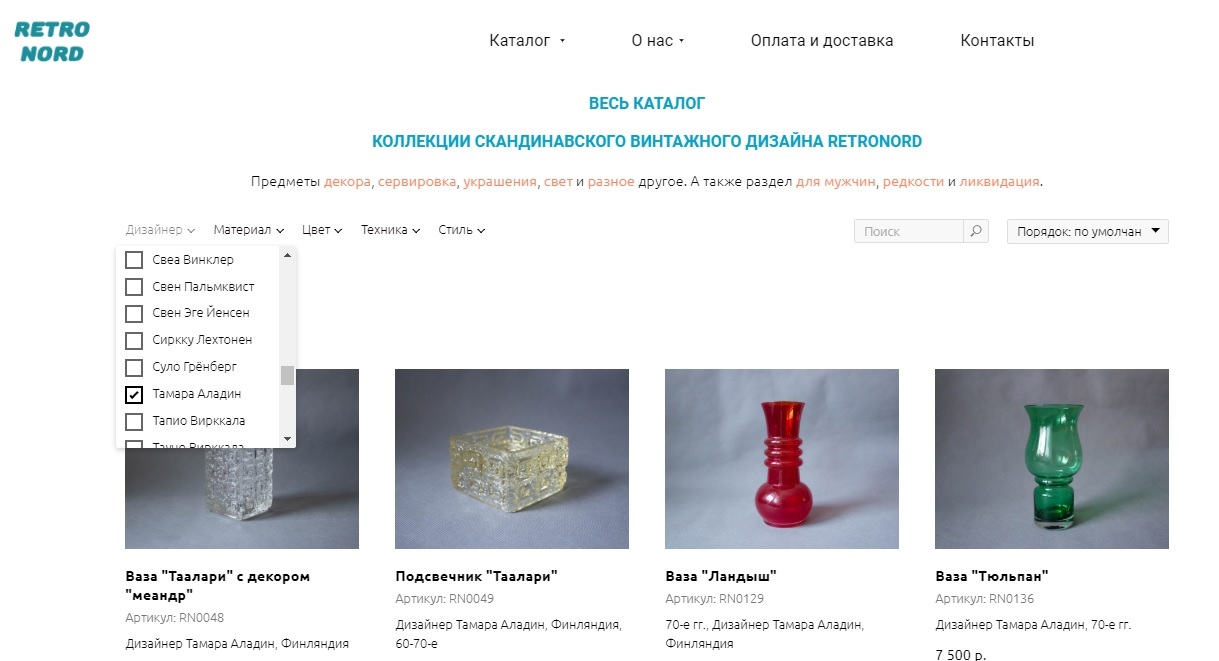
Task: Expand the Материал filter dropdown
Action: pyautogui.click(x=249, y=230)
